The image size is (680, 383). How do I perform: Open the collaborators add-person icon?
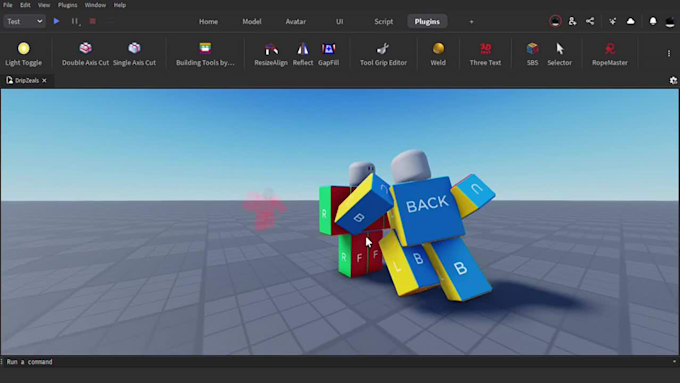click(572, 21)
